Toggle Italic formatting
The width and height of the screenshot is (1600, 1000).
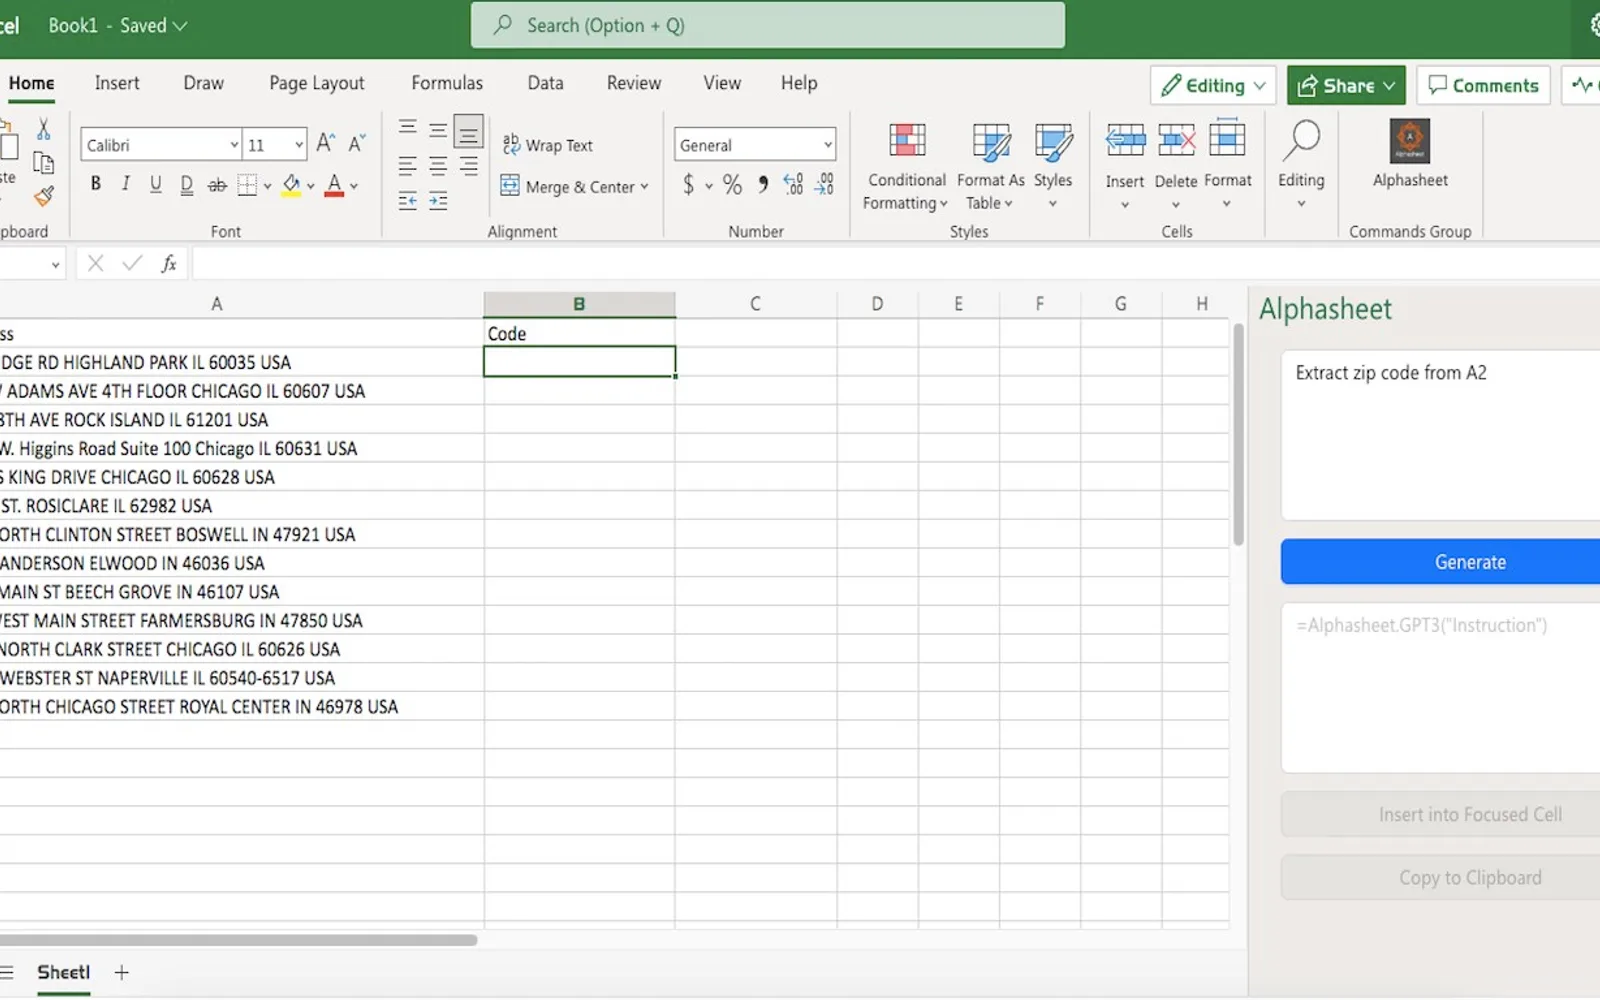tap(126, 184)
